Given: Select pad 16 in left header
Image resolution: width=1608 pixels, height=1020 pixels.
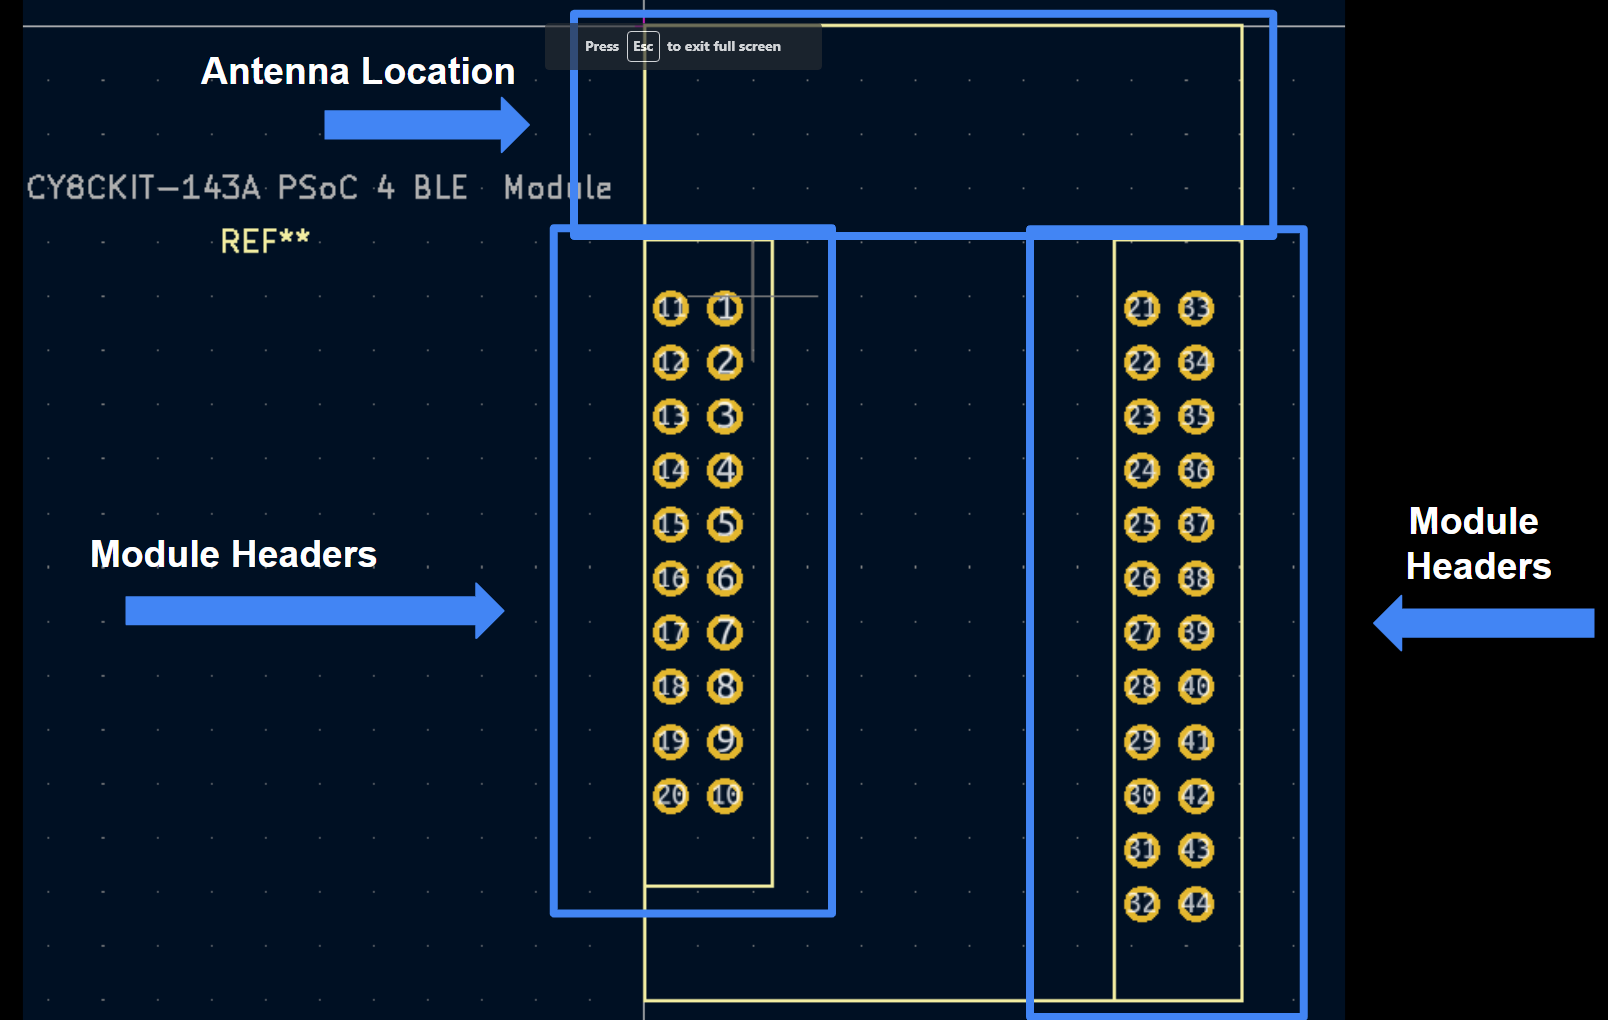Looking at the screenshot, I should pyautogui.click(x=671, y=578).
